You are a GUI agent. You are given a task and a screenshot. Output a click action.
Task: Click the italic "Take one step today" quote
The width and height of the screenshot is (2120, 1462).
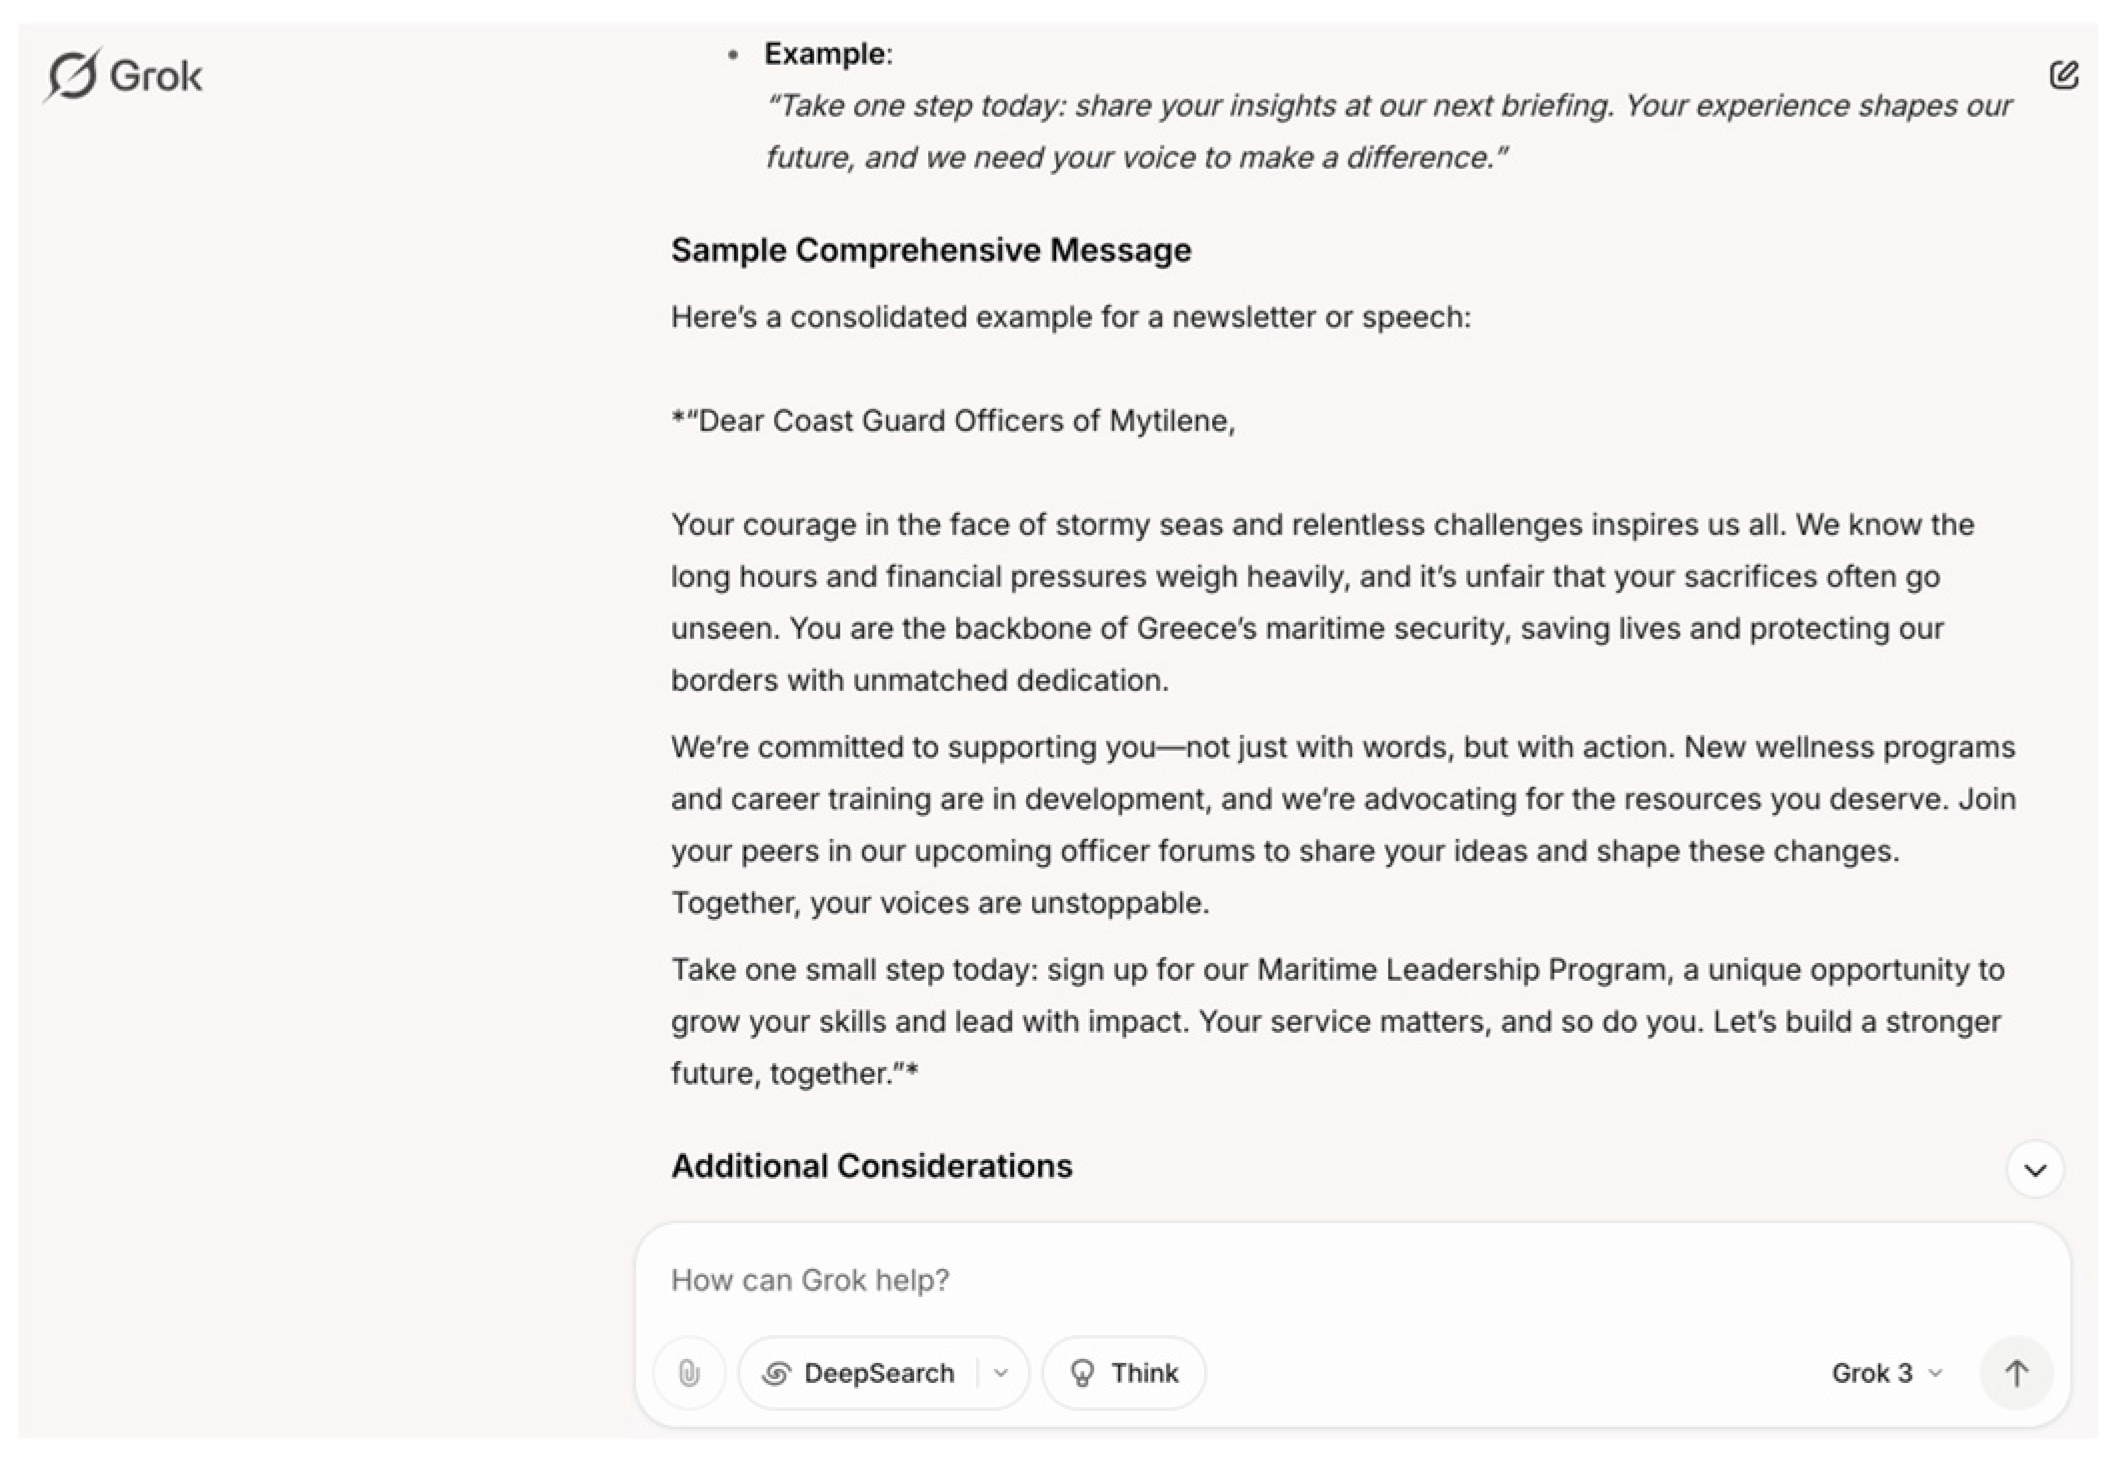[x=1388, y=131]
